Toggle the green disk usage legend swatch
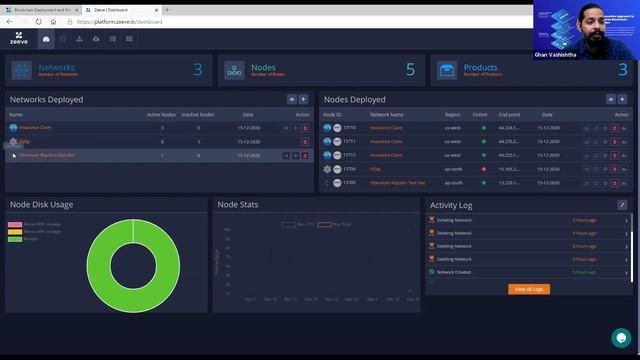This screenshot has height=360, width=640. point(15,239)
